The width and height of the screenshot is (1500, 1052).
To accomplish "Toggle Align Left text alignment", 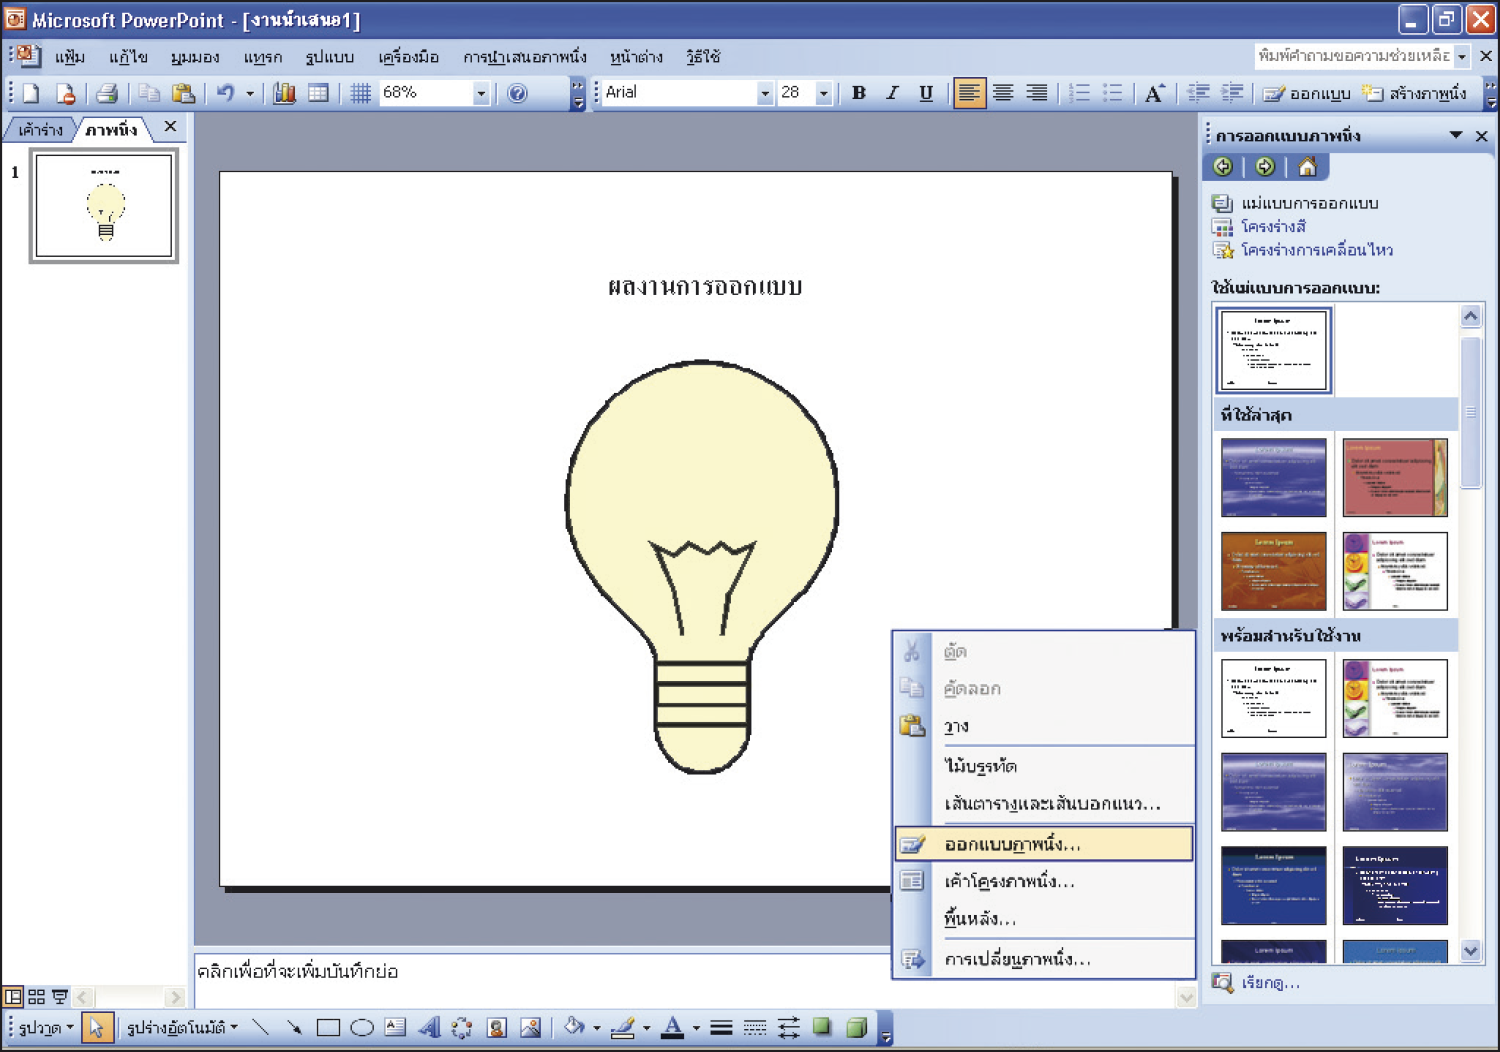I will click(969, 93).
